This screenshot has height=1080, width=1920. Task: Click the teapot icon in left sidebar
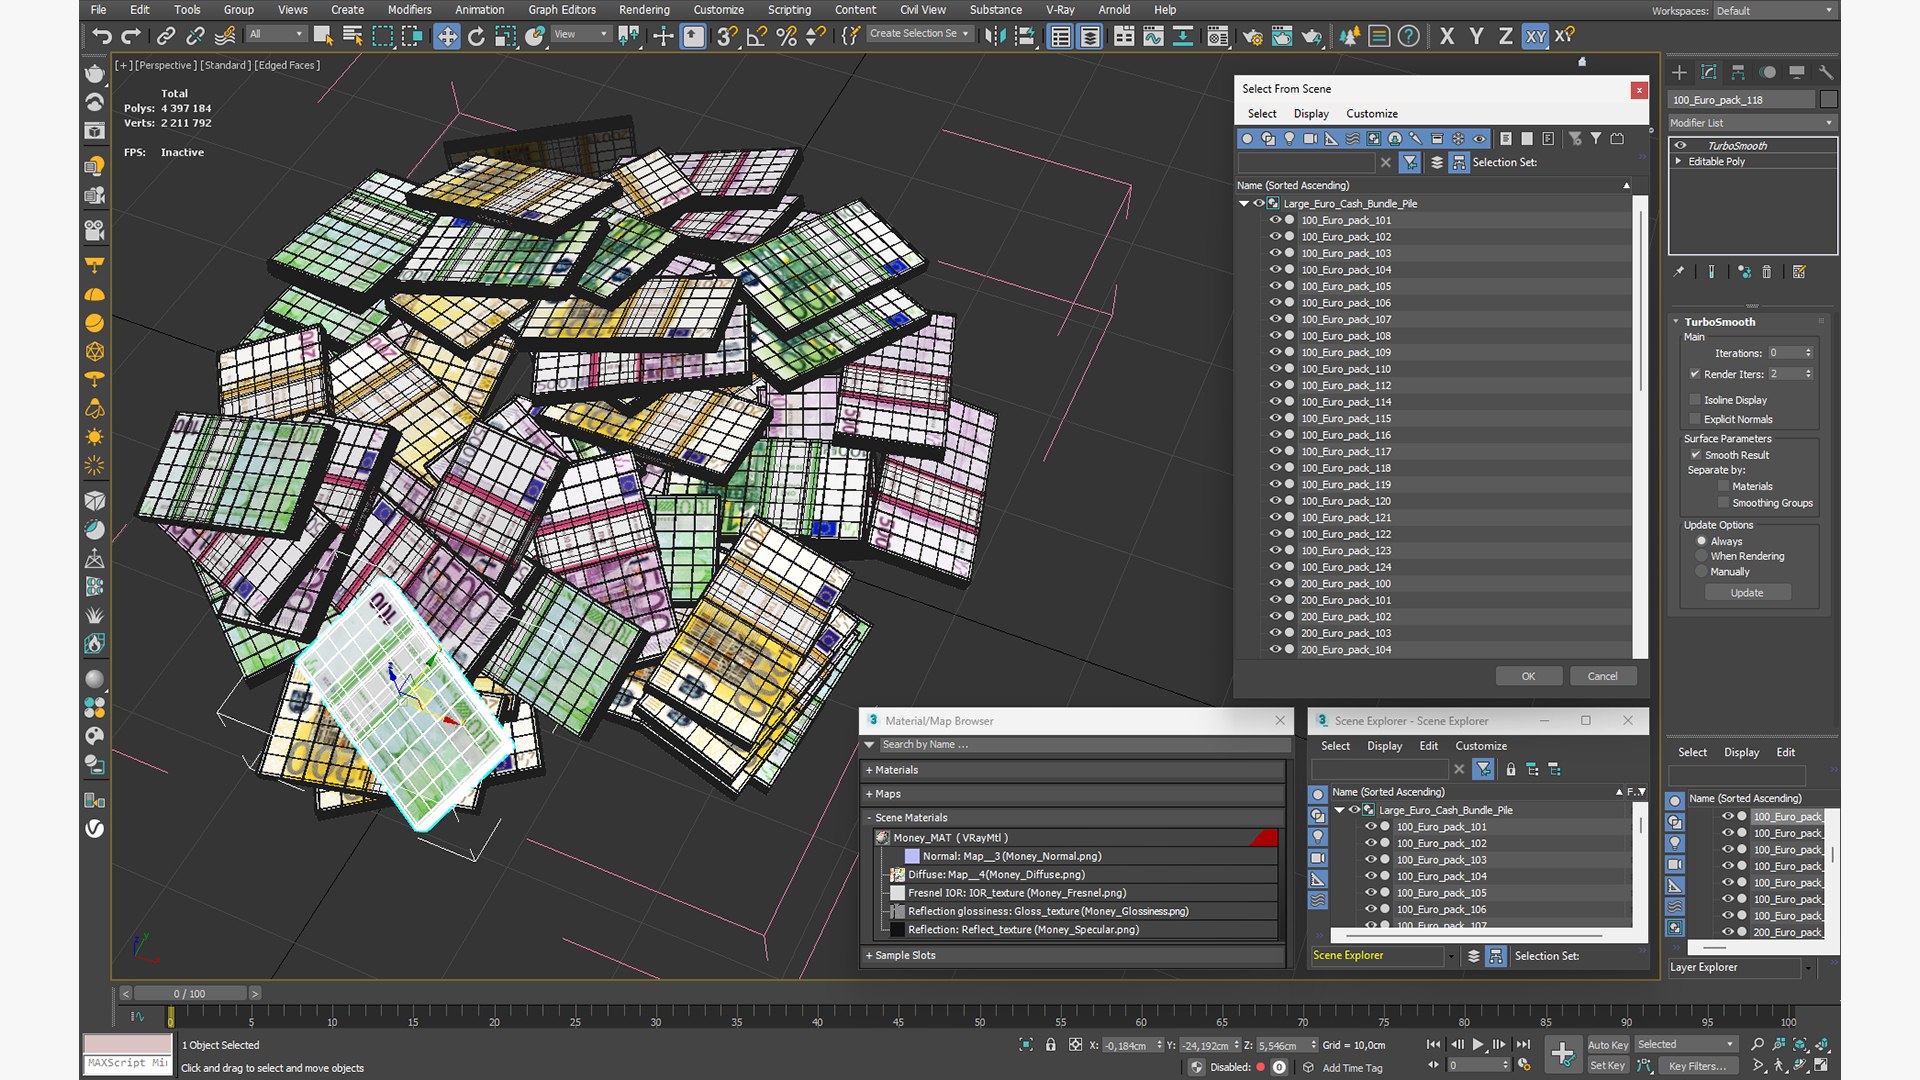click(94, 73)
